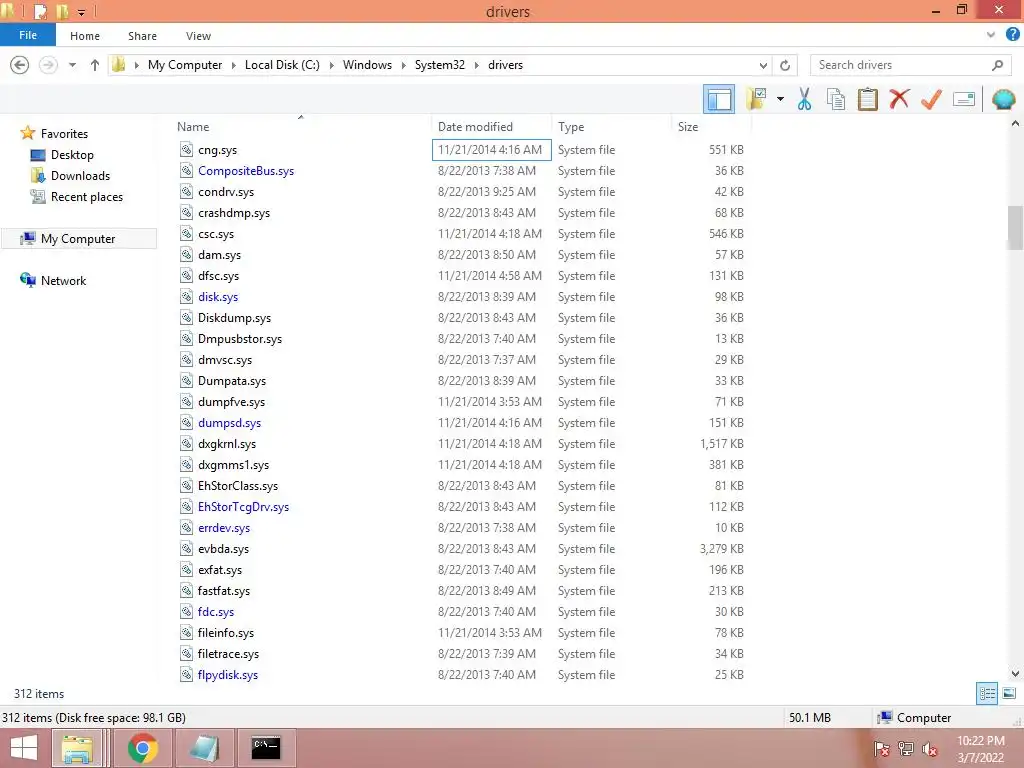1024x768 pixels.
Task: Click the muted volume tray icon
Action: (x=929, y=749)
